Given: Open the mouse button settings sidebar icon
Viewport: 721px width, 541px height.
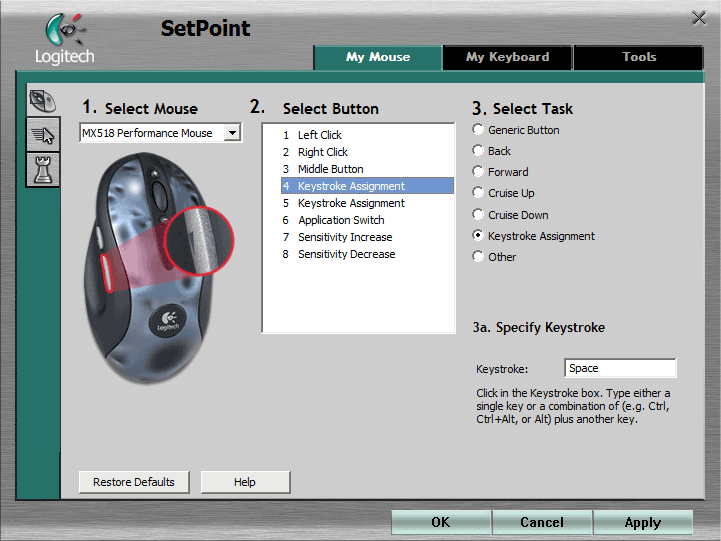Looking at the screenshot, I should point(42,101).
